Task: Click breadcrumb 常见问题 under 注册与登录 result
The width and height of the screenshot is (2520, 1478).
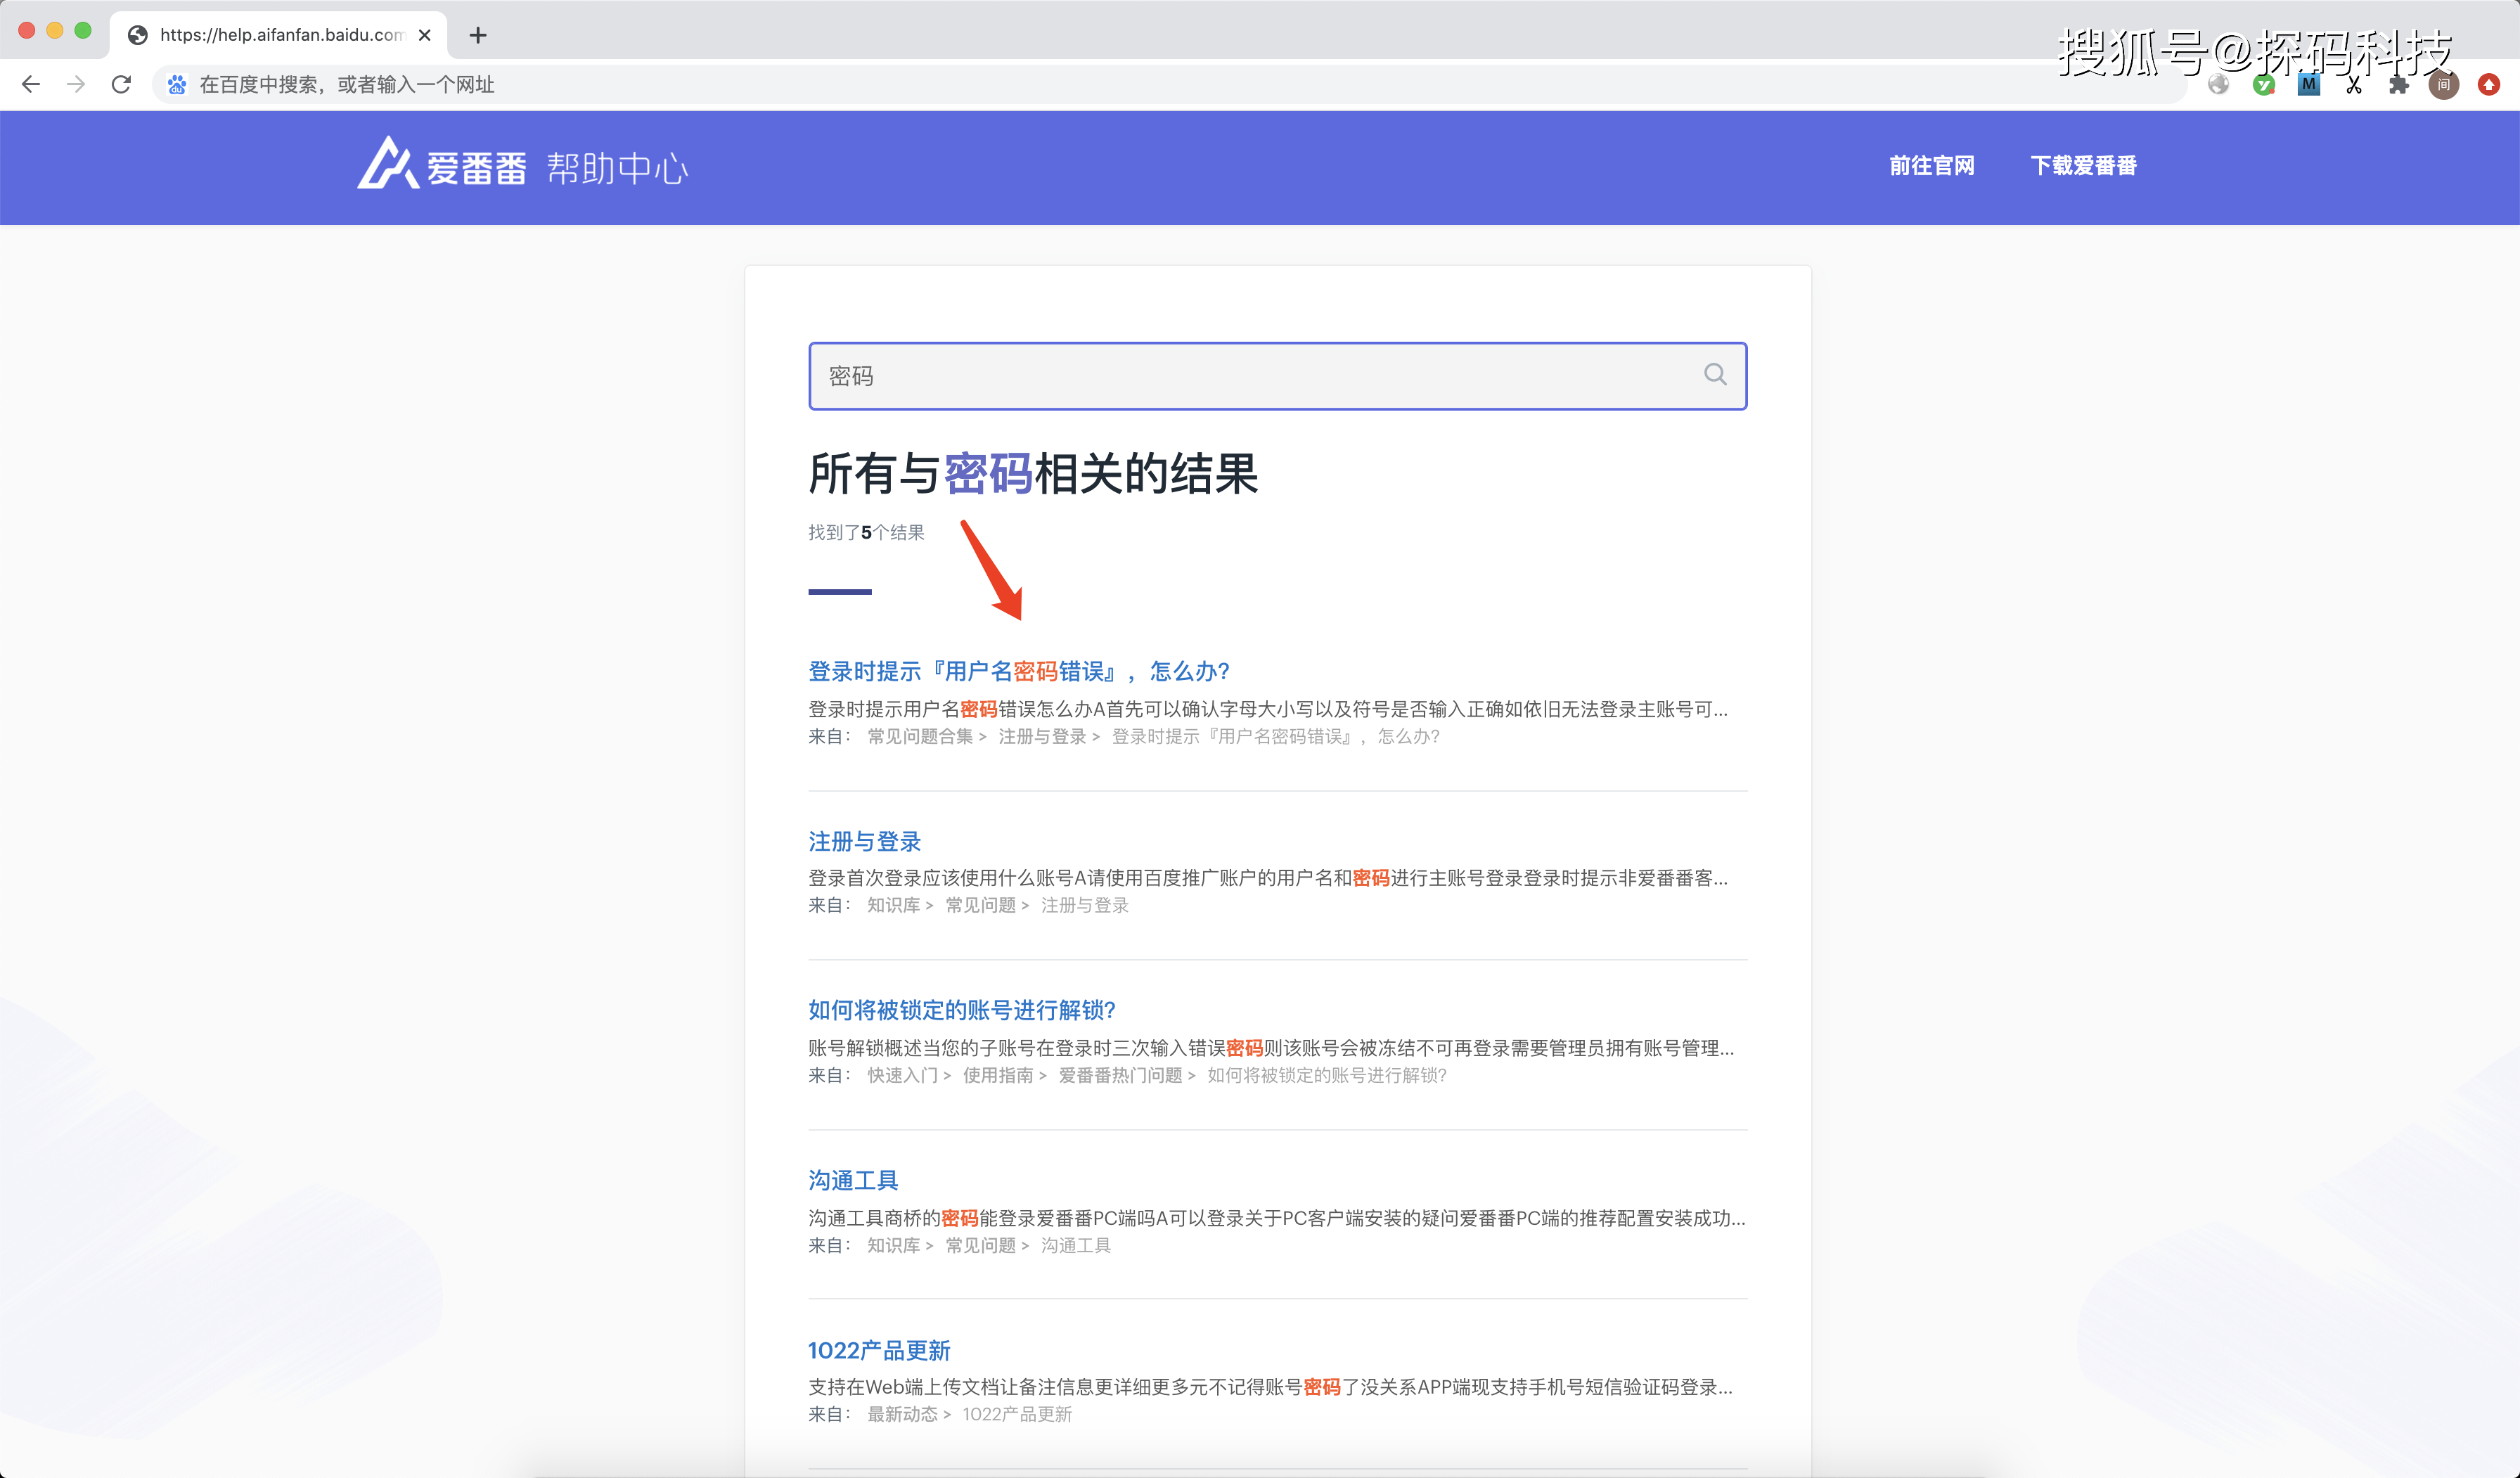Action: [x=980, y=906]
